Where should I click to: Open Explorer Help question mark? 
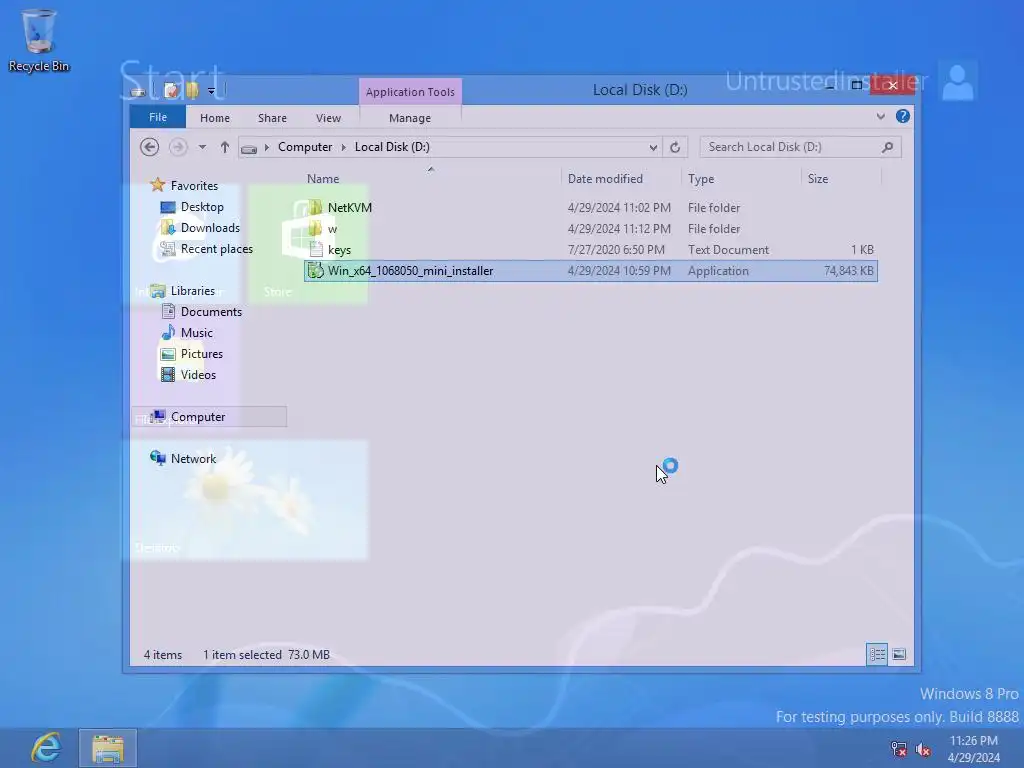903,116
